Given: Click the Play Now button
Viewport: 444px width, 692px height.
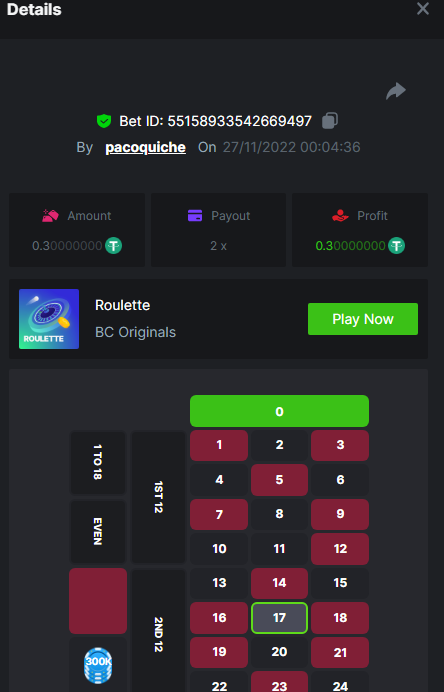Looking at the screenshot, I should [x=363, y=319].
